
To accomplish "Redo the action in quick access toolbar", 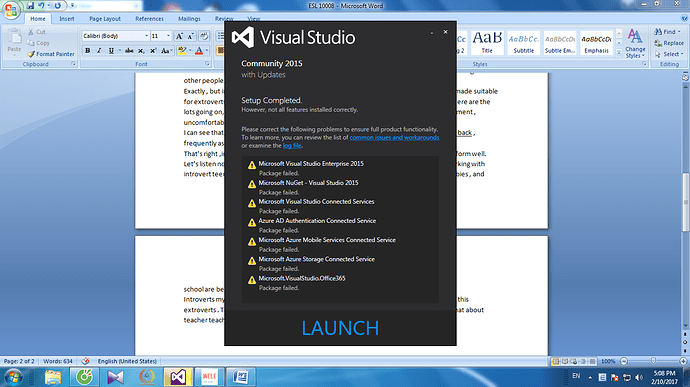I will coord(58,6).
